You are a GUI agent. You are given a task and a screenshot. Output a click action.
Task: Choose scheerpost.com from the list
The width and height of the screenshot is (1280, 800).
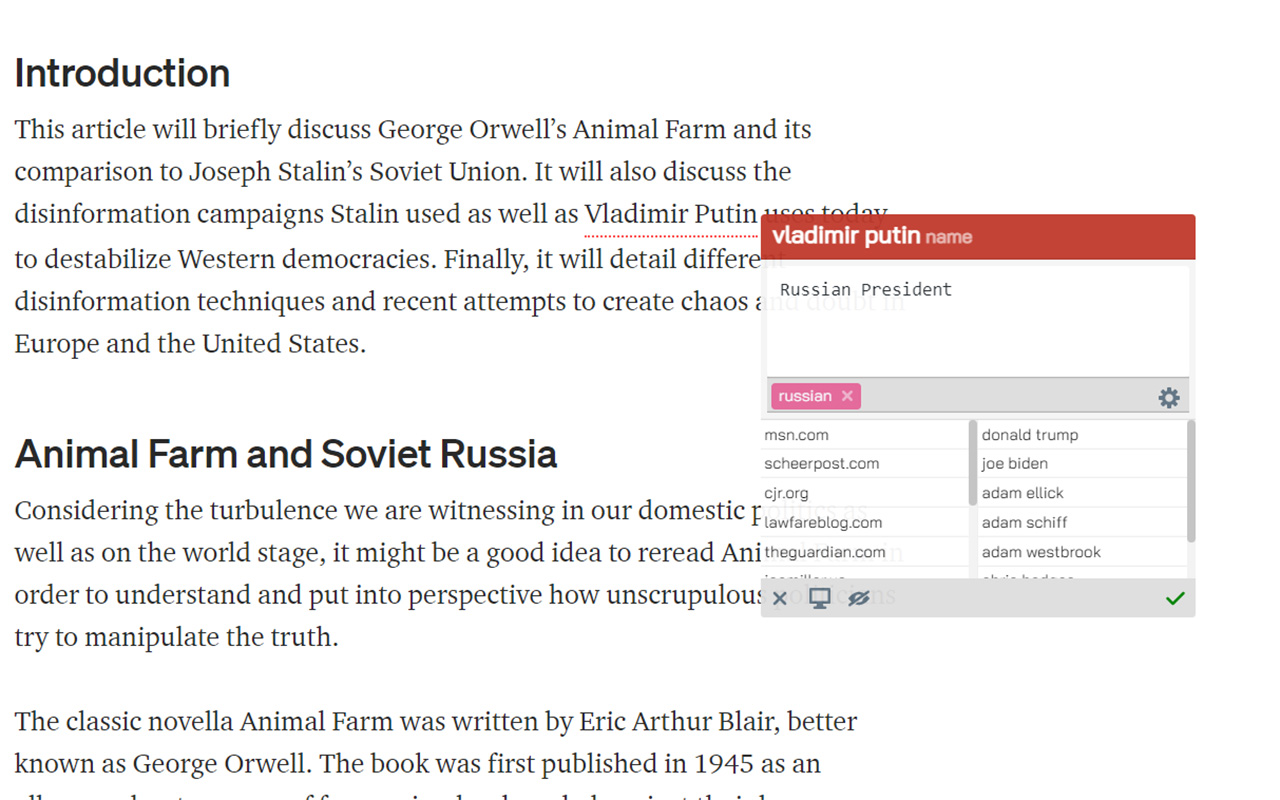tap(864, 464)
